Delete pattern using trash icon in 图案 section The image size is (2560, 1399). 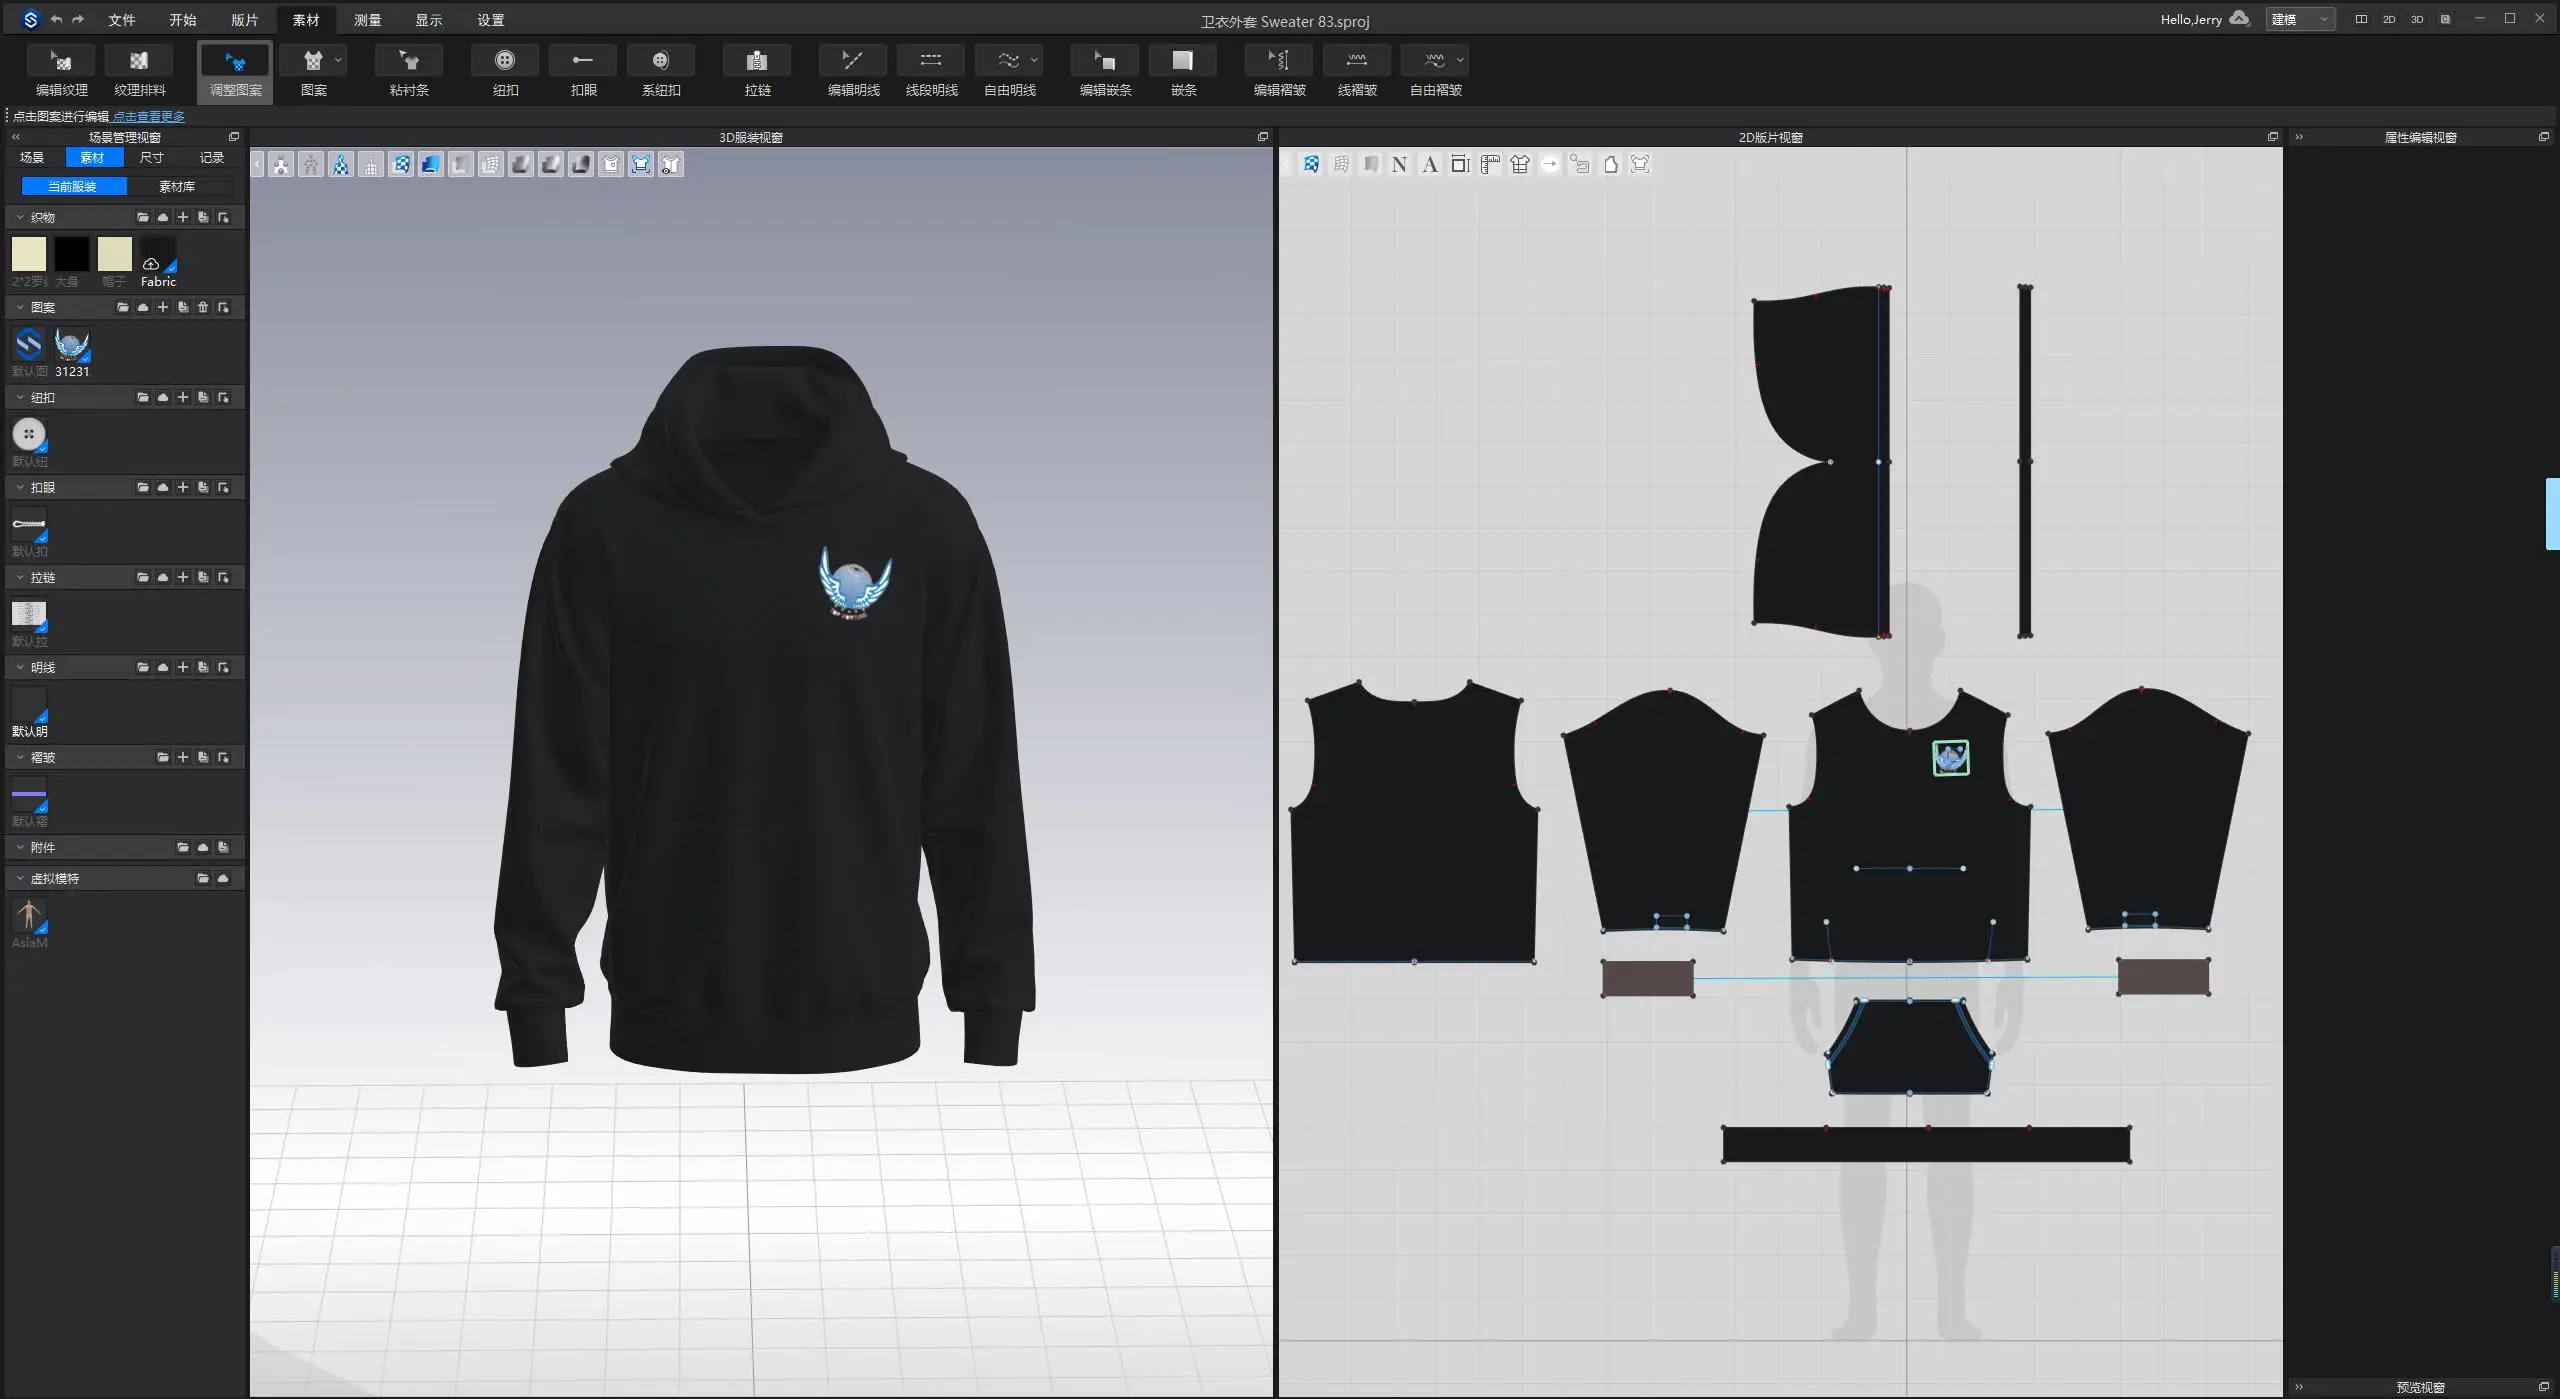tap(203, 307)
